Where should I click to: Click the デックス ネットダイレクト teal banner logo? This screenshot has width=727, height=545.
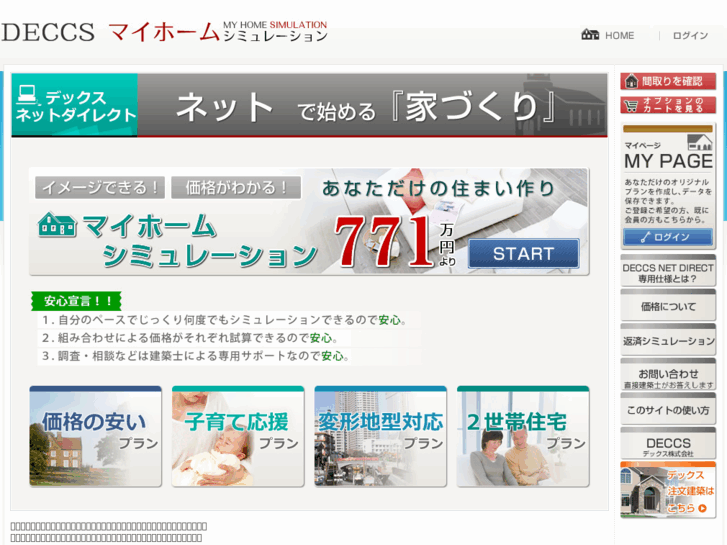tap(75, 105)
